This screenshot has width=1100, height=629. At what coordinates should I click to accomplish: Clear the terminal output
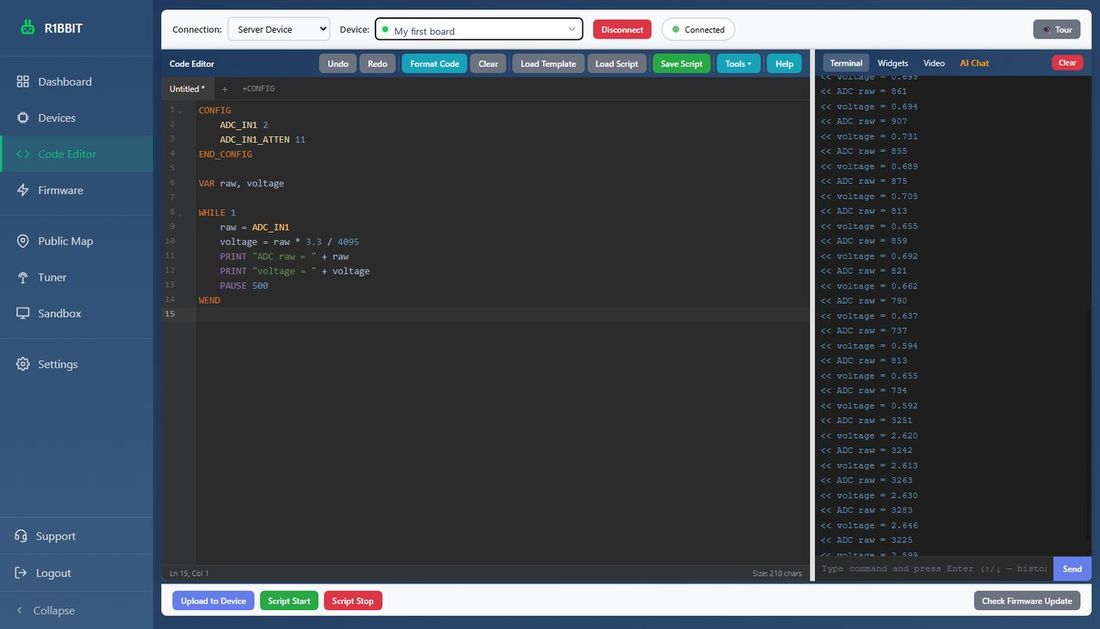coord(1067,63)
